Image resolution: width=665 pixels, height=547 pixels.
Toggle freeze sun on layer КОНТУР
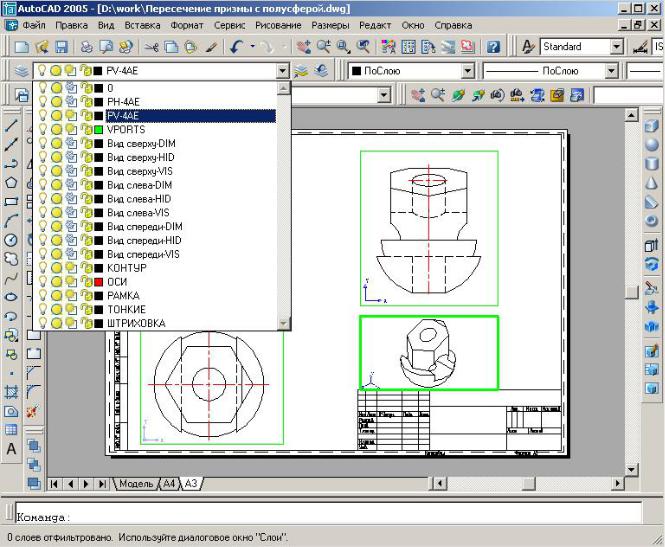(x=56, y=268)
